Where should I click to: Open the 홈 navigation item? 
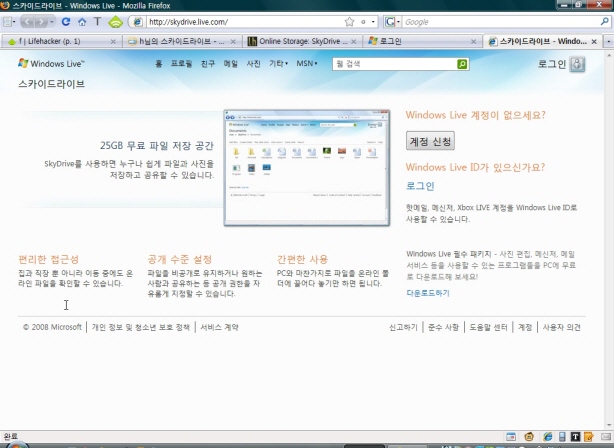(x=159, y=63)
